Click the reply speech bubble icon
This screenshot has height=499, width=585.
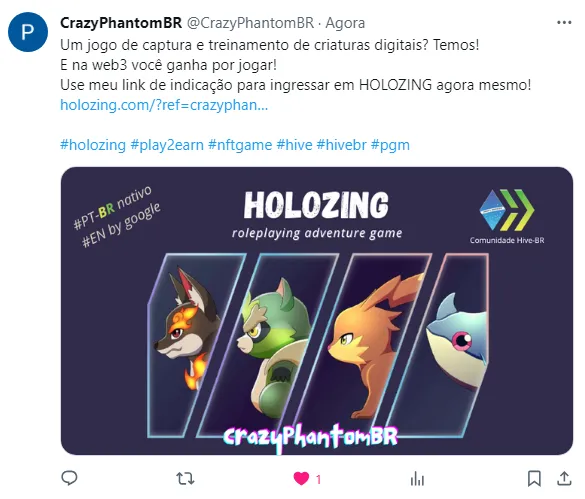coord(69,478)
